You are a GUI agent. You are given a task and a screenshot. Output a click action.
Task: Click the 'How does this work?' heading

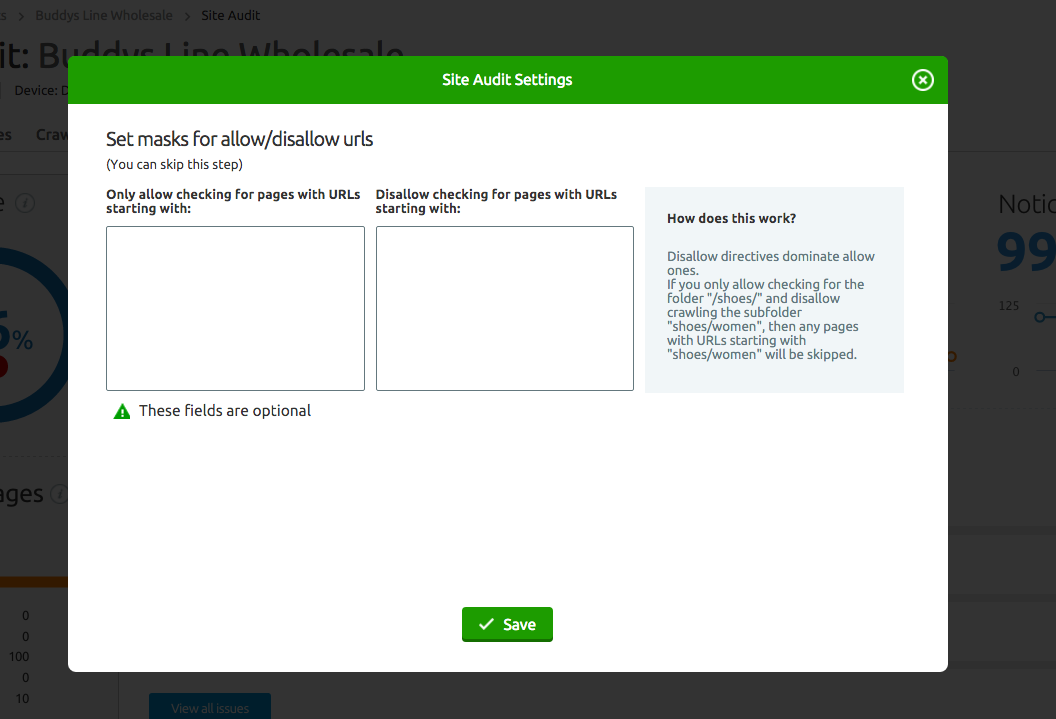tap(731, 218)
